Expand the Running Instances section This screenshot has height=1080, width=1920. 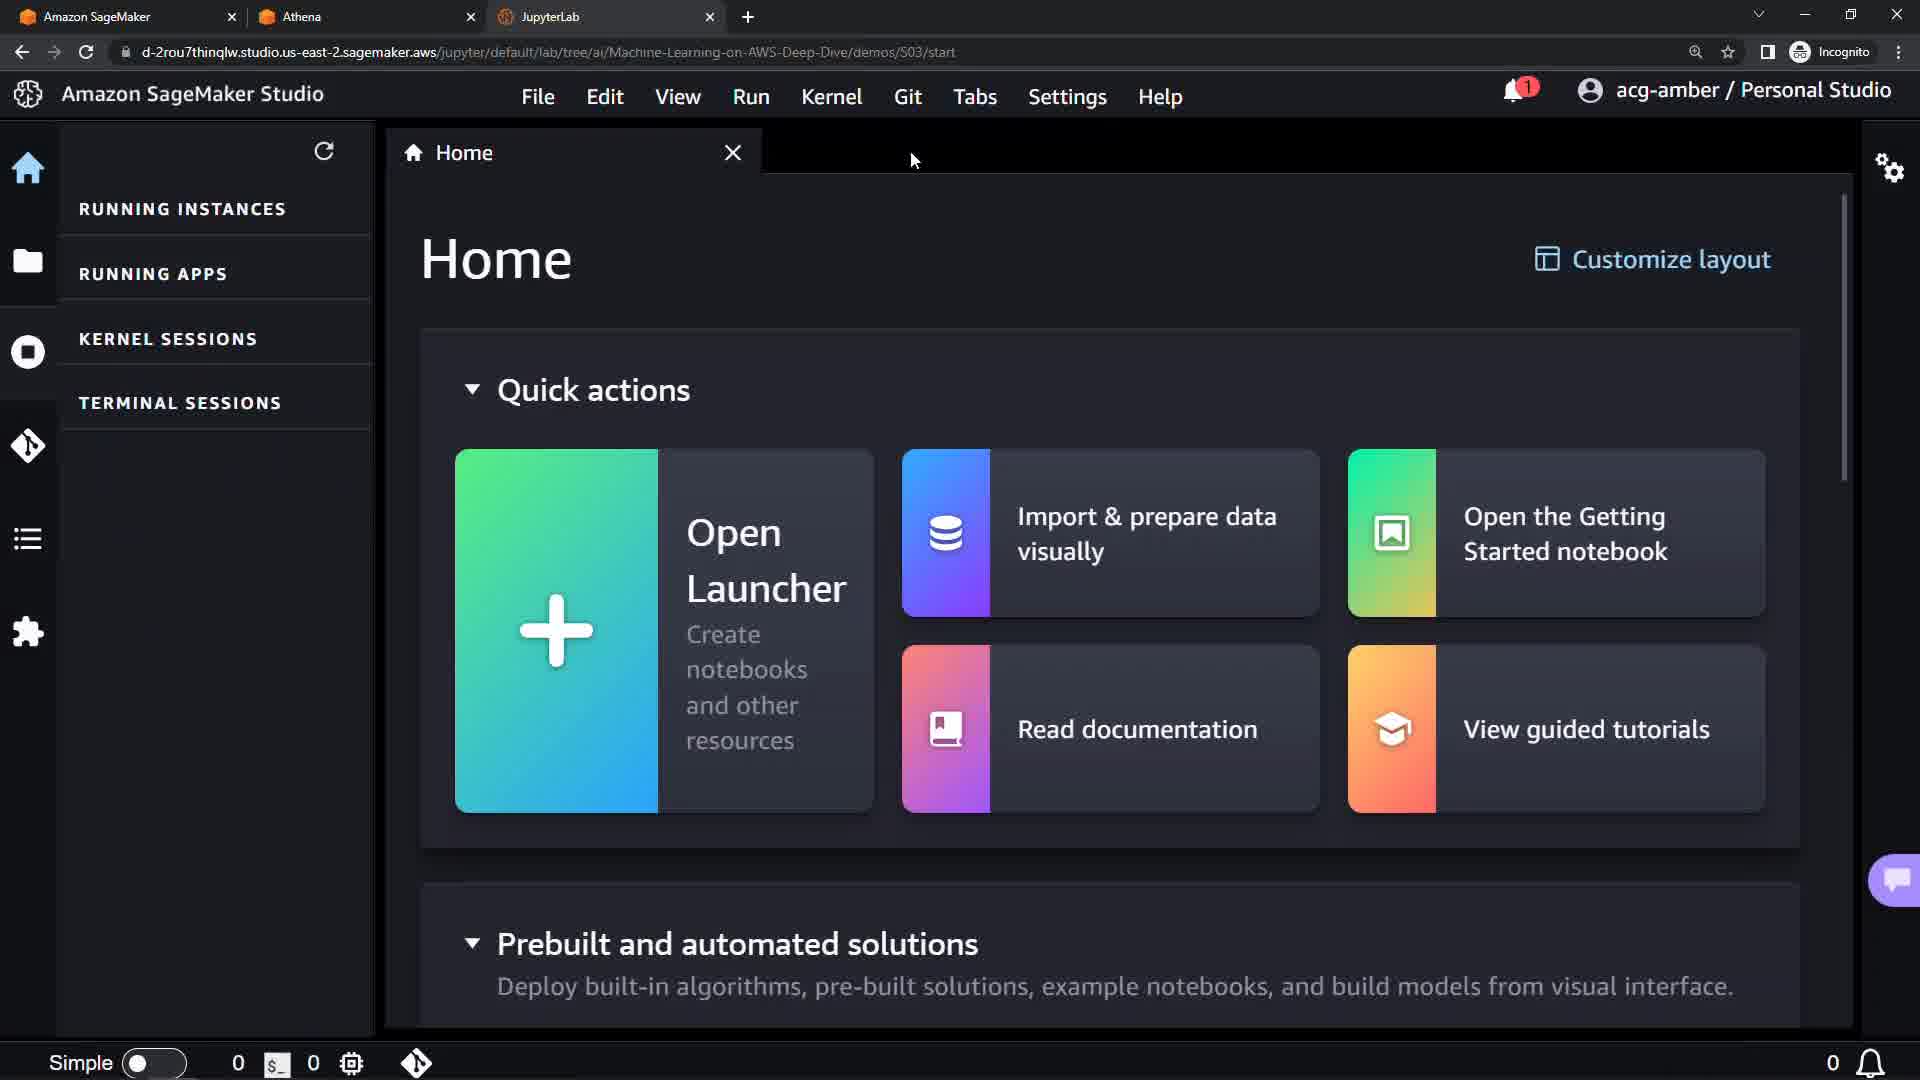click(x=182, y=209)
